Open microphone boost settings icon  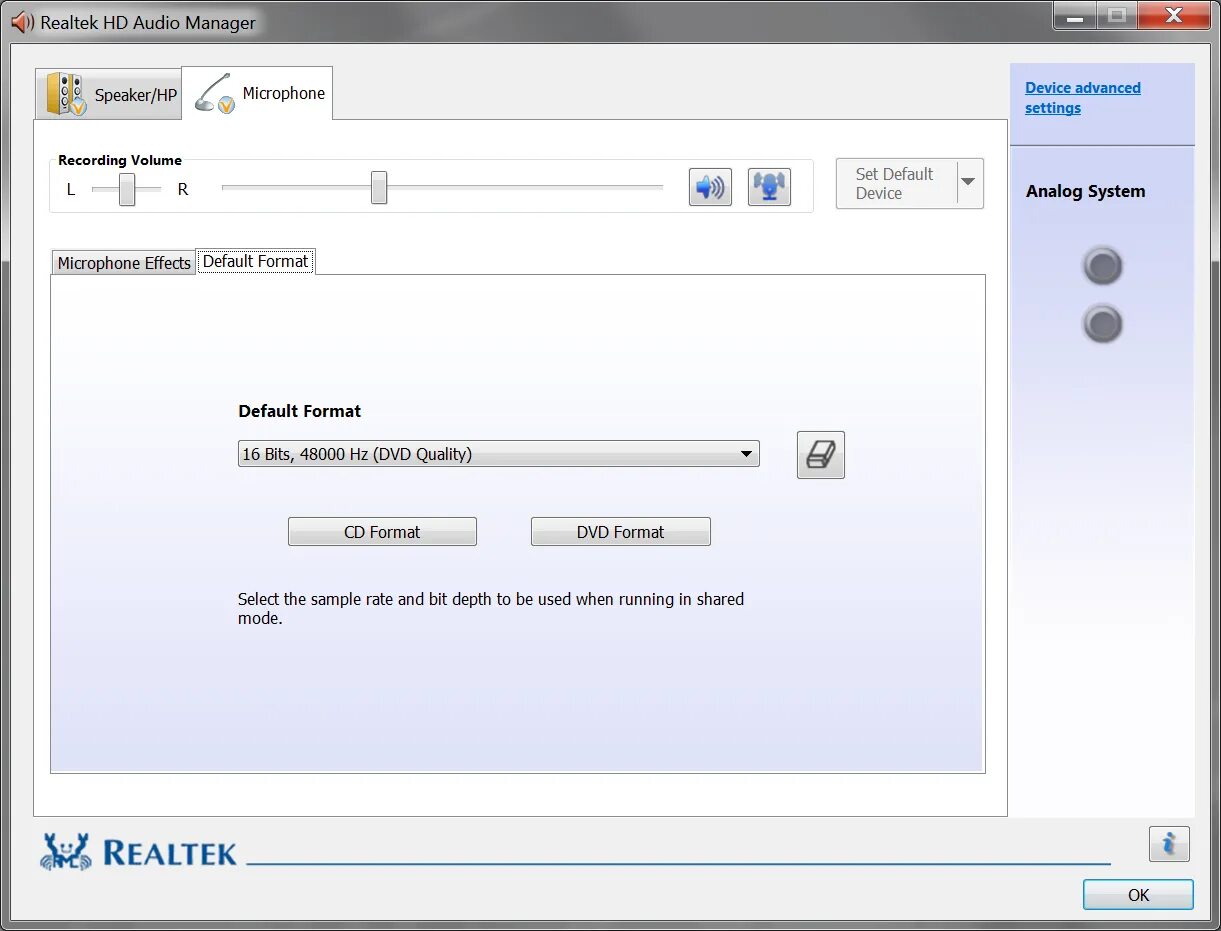769,187
